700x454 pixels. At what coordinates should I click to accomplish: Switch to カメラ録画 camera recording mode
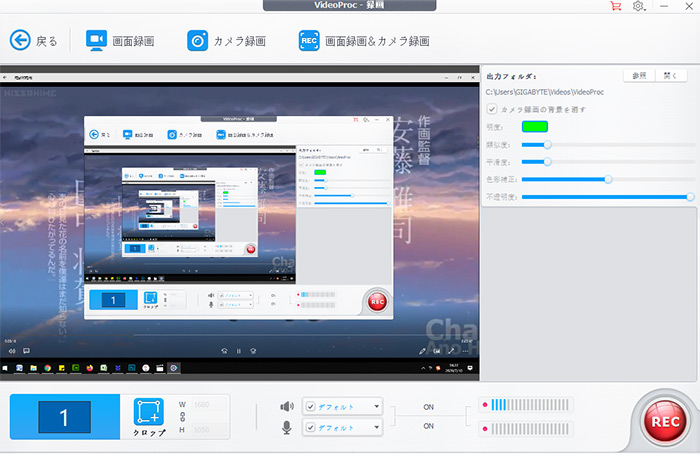tap(226, 41)
